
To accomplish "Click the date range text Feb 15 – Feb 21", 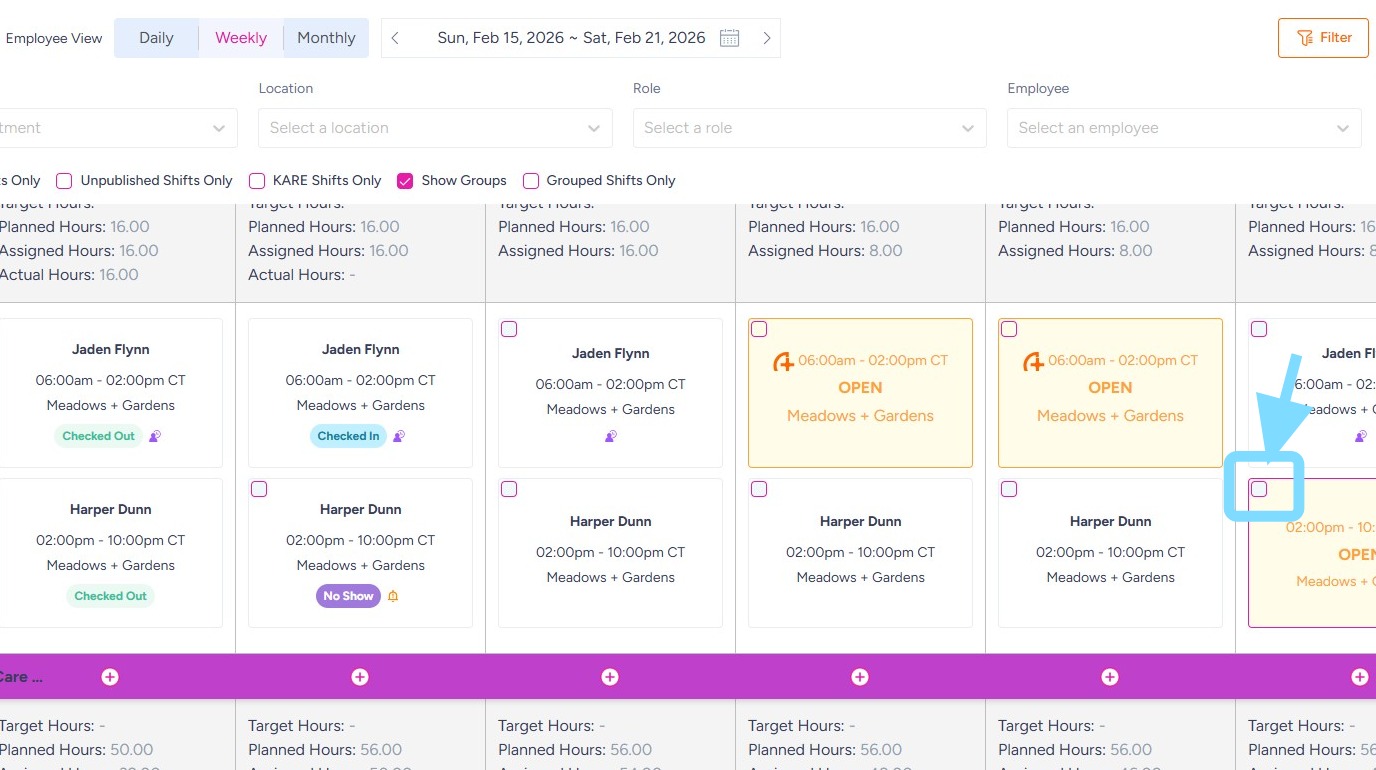I will tap(571, 38).
